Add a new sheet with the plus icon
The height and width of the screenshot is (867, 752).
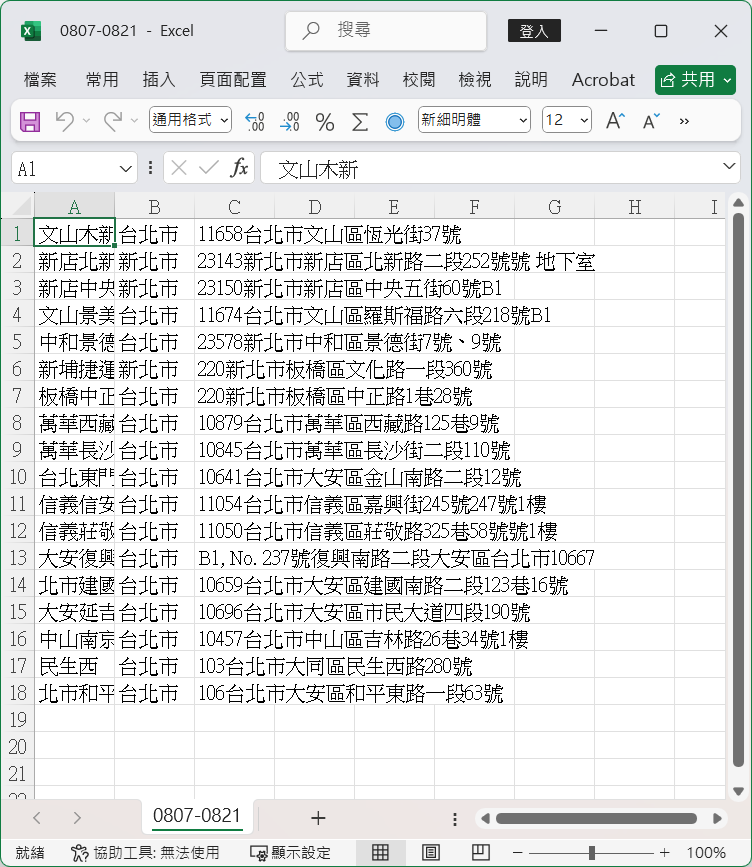point(318,818)
